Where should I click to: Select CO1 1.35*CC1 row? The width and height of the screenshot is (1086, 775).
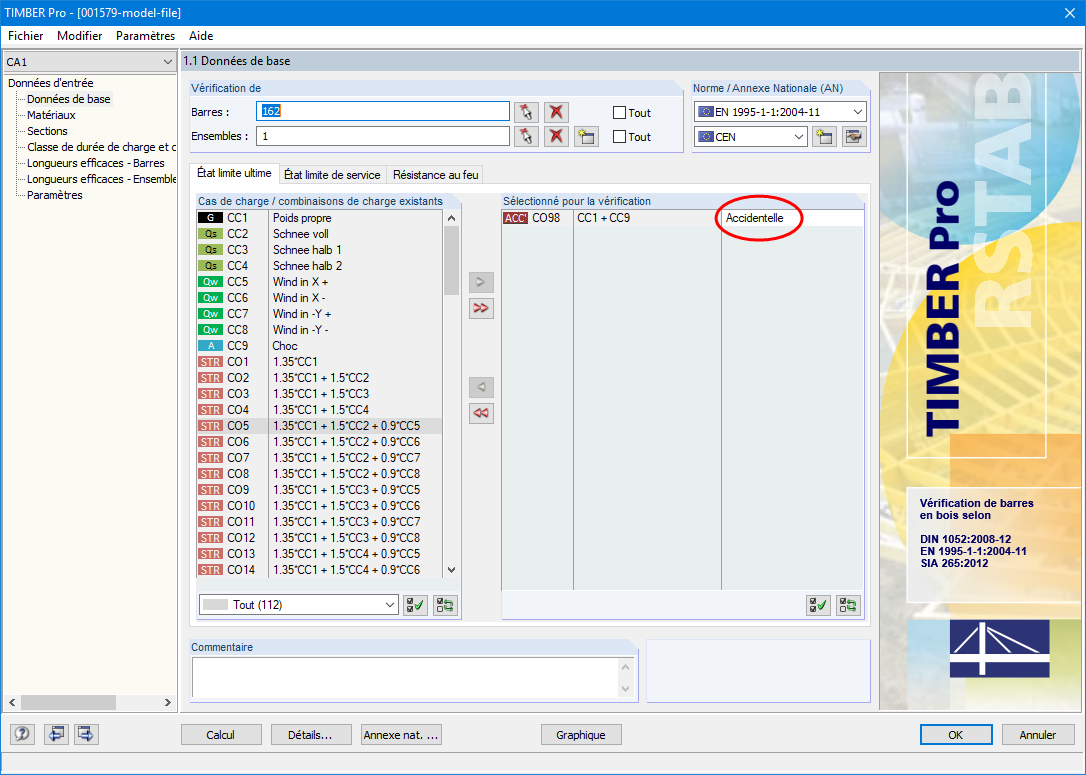coord(319,362)
